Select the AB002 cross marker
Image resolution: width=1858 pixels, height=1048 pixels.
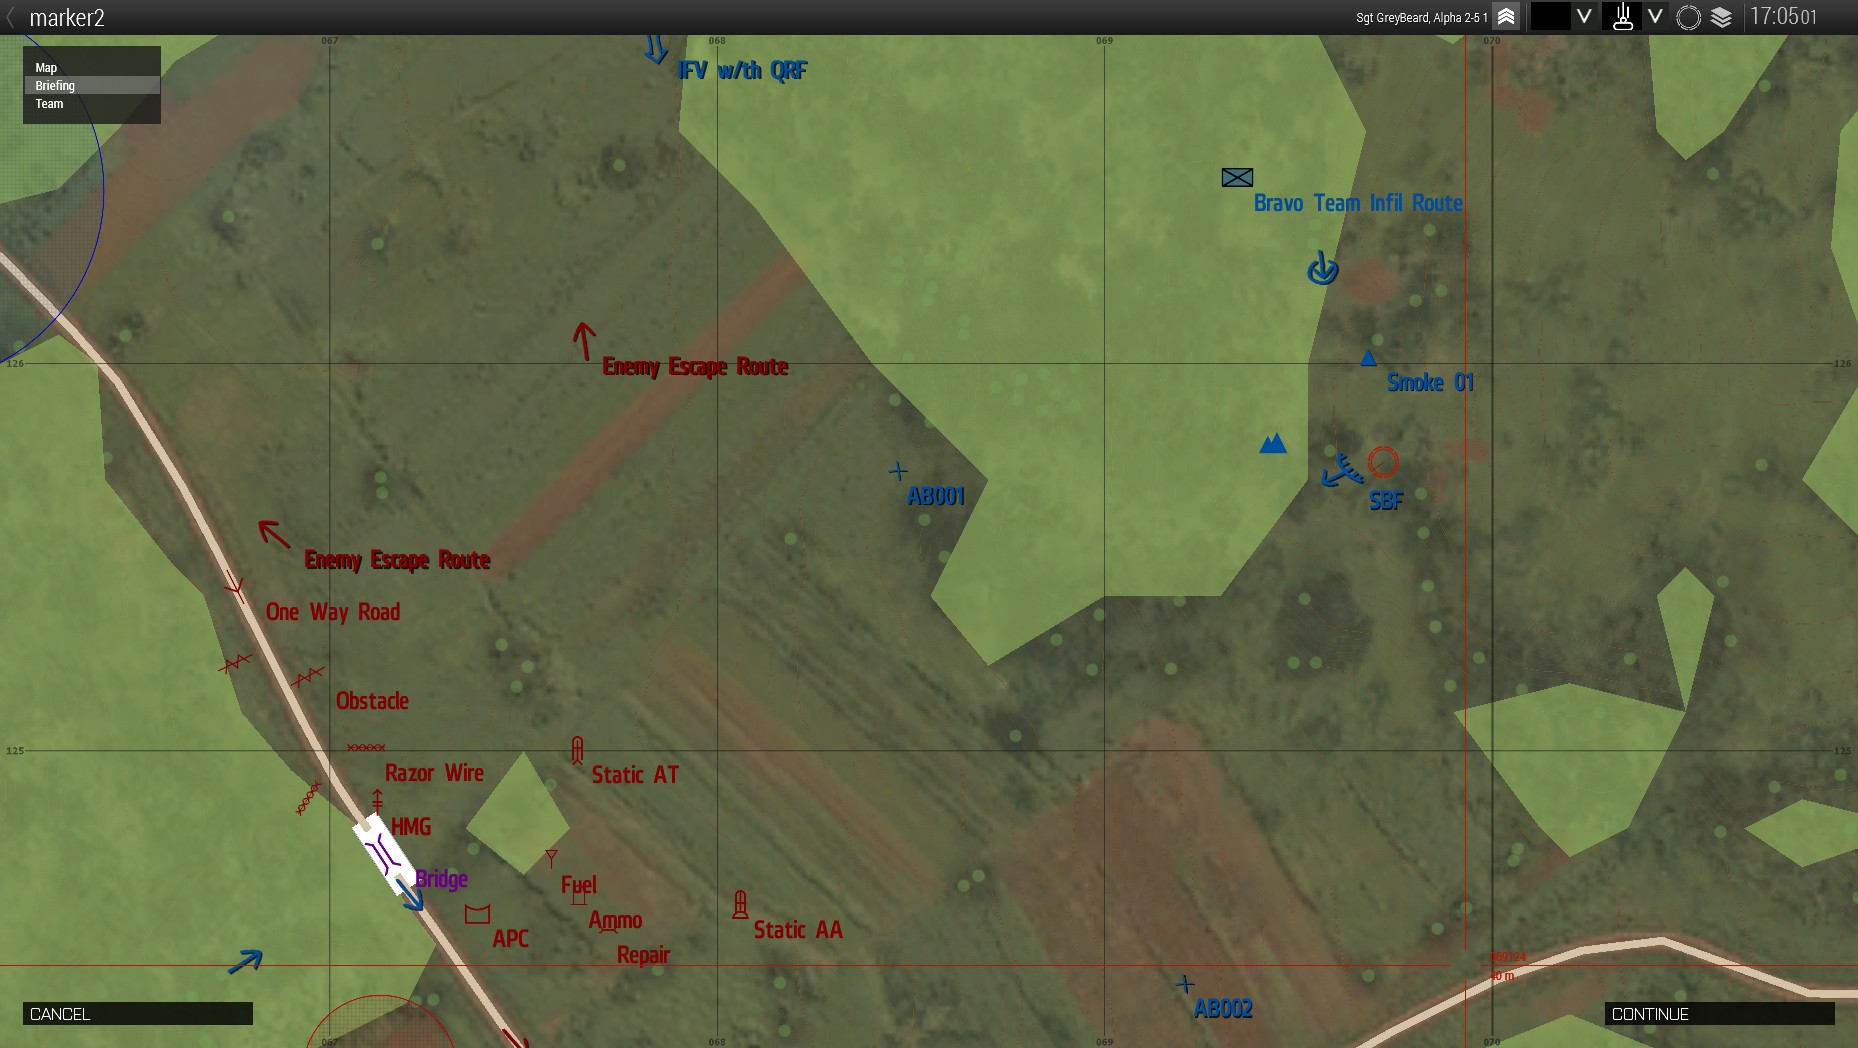click(1185, 985)
